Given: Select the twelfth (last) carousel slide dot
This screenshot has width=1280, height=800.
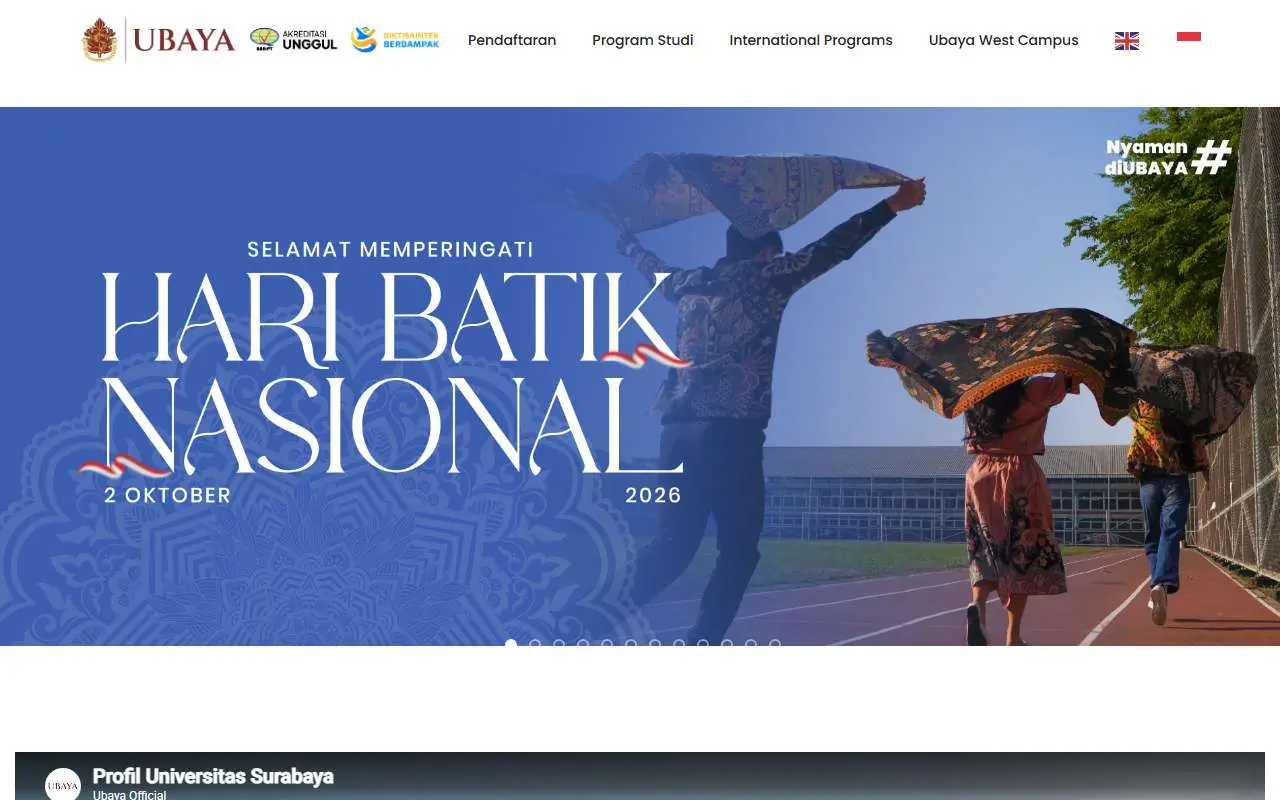Looking at the screenshot, I should pos(775,644).
